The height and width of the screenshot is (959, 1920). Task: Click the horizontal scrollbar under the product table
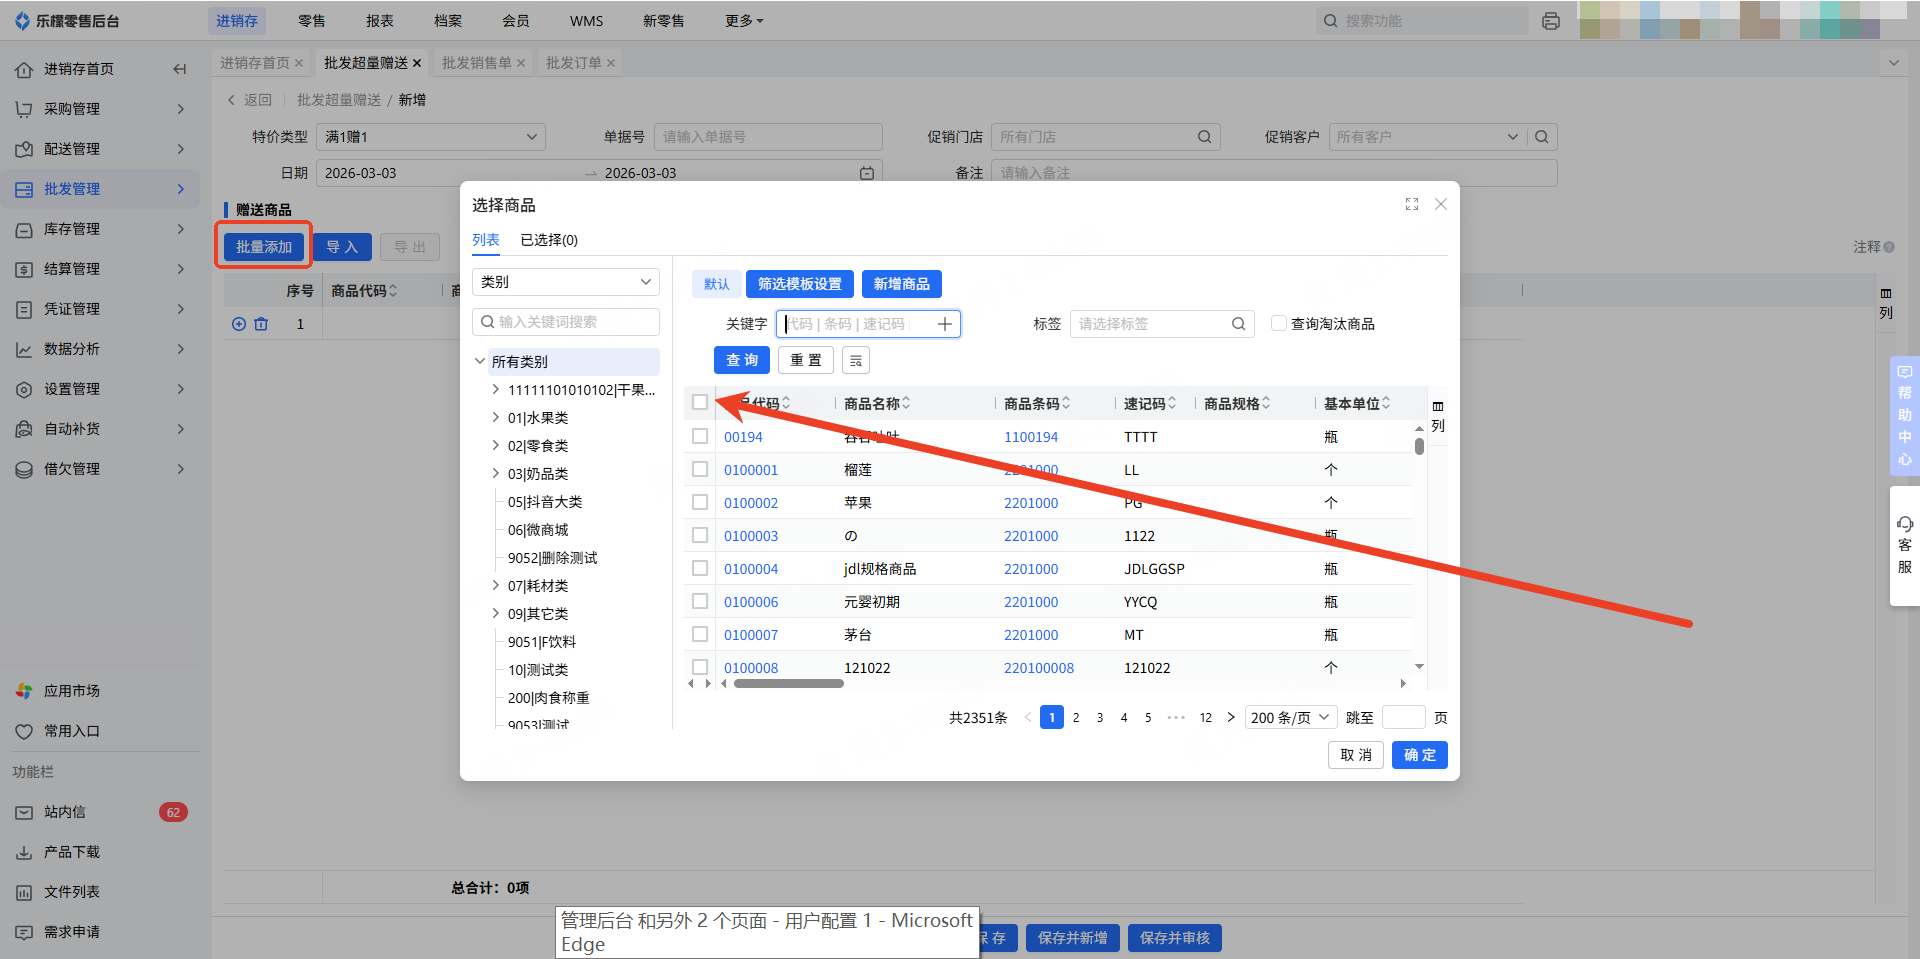(x=788, y=684)
